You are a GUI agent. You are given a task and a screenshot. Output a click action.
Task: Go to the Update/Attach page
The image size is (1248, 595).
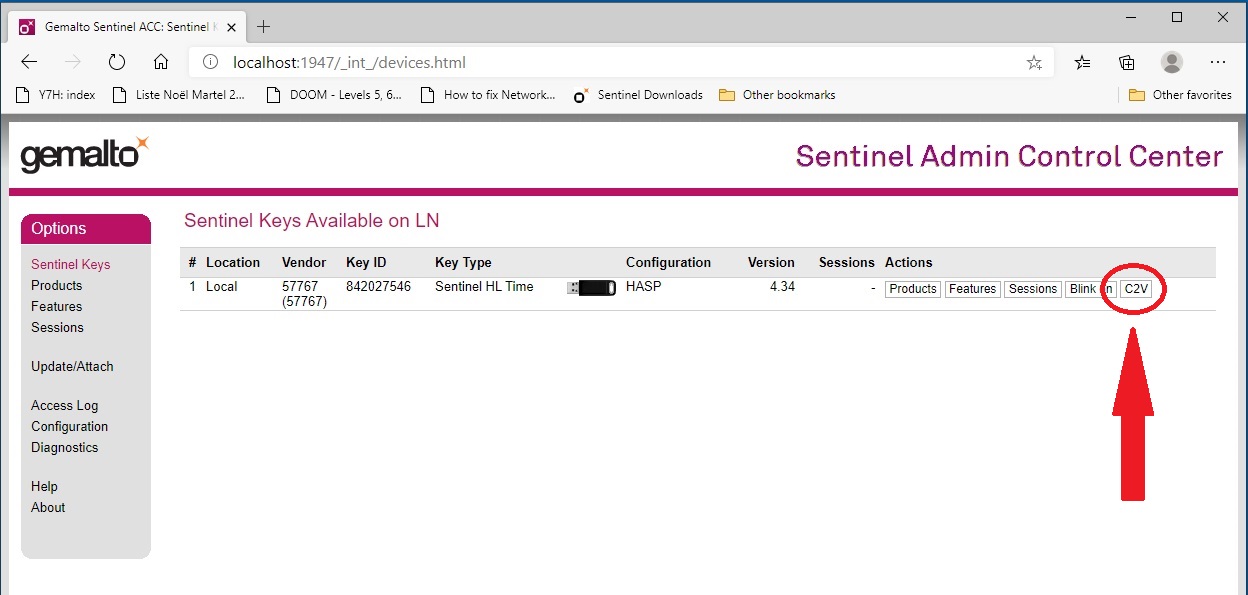72,366
